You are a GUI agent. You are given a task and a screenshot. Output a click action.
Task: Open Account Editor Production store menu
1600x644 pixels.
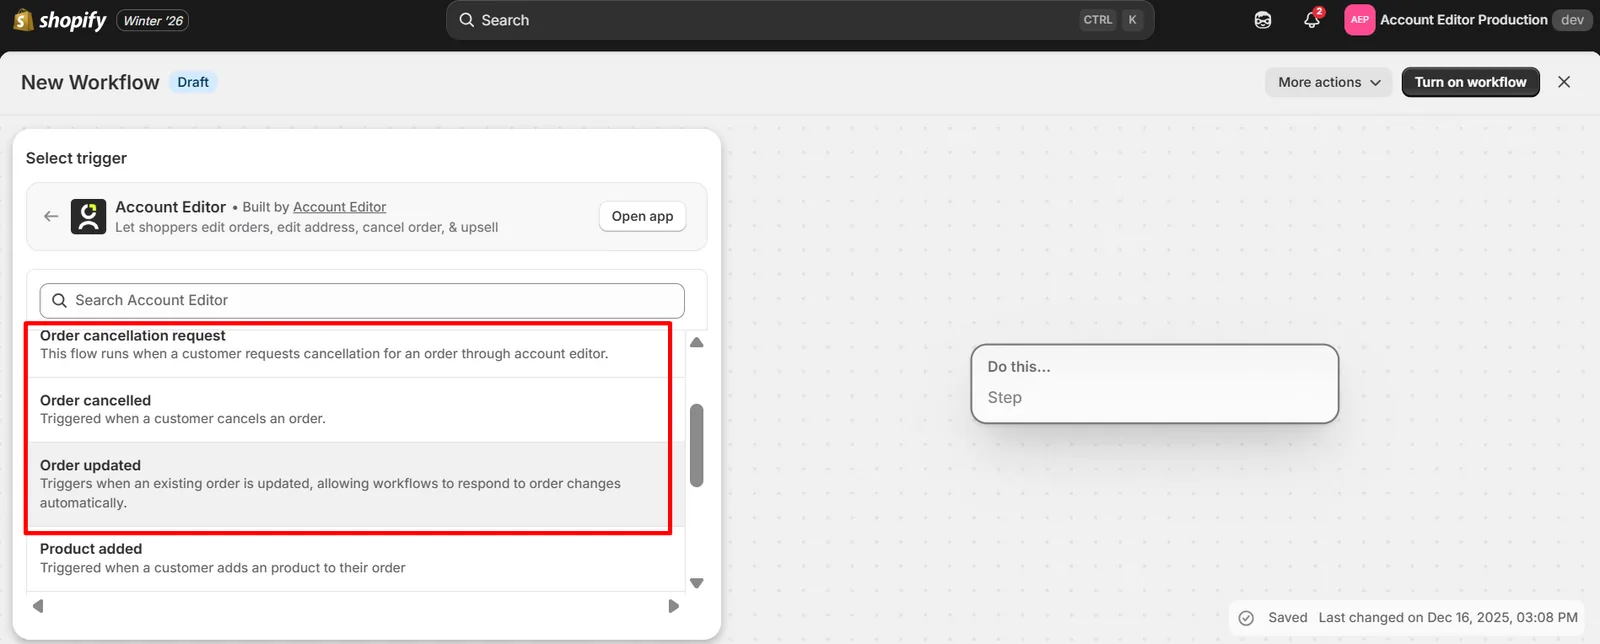tap(1463, 20)
